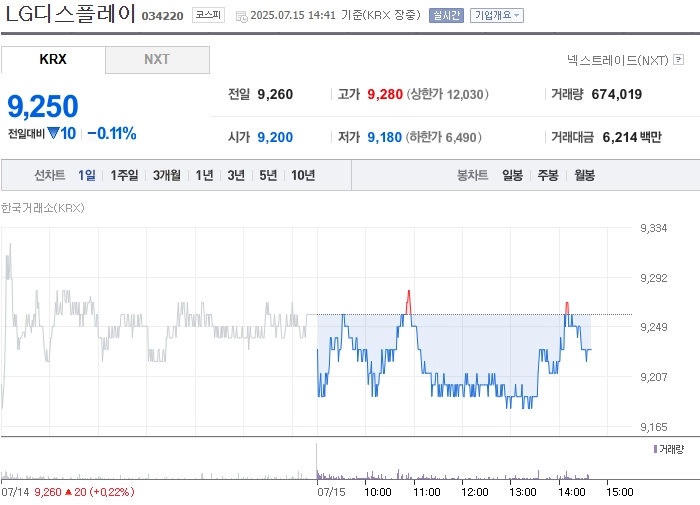Click the 하한가 6,490 text
Viewport: 700px width, 505px height.
pyautogui.click(x=443, y=137)
